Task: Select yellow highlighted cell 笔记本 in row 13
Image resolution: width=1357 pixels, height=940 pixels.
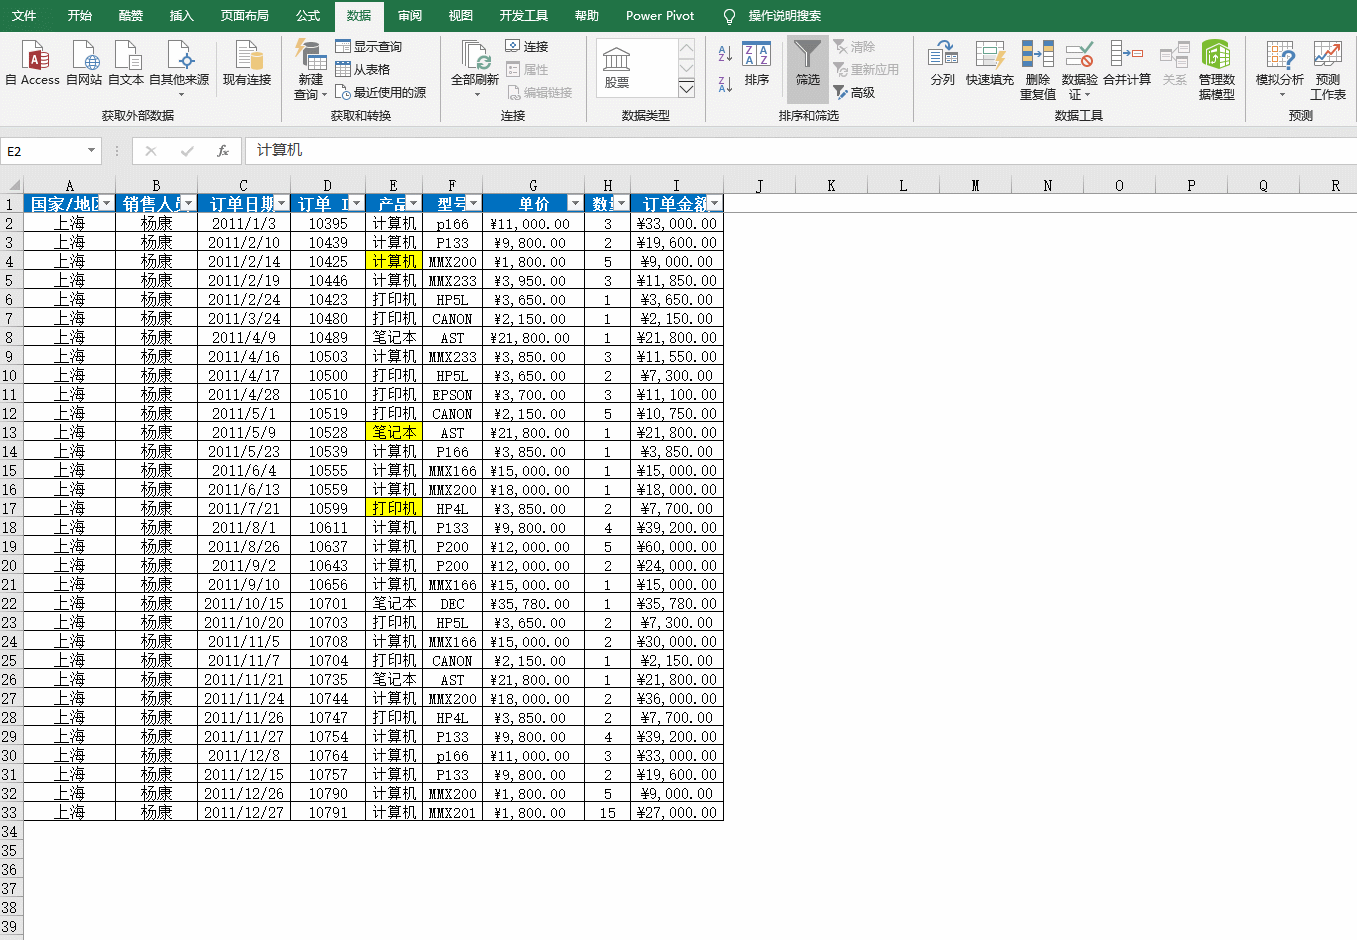Action: click(393, 433)
